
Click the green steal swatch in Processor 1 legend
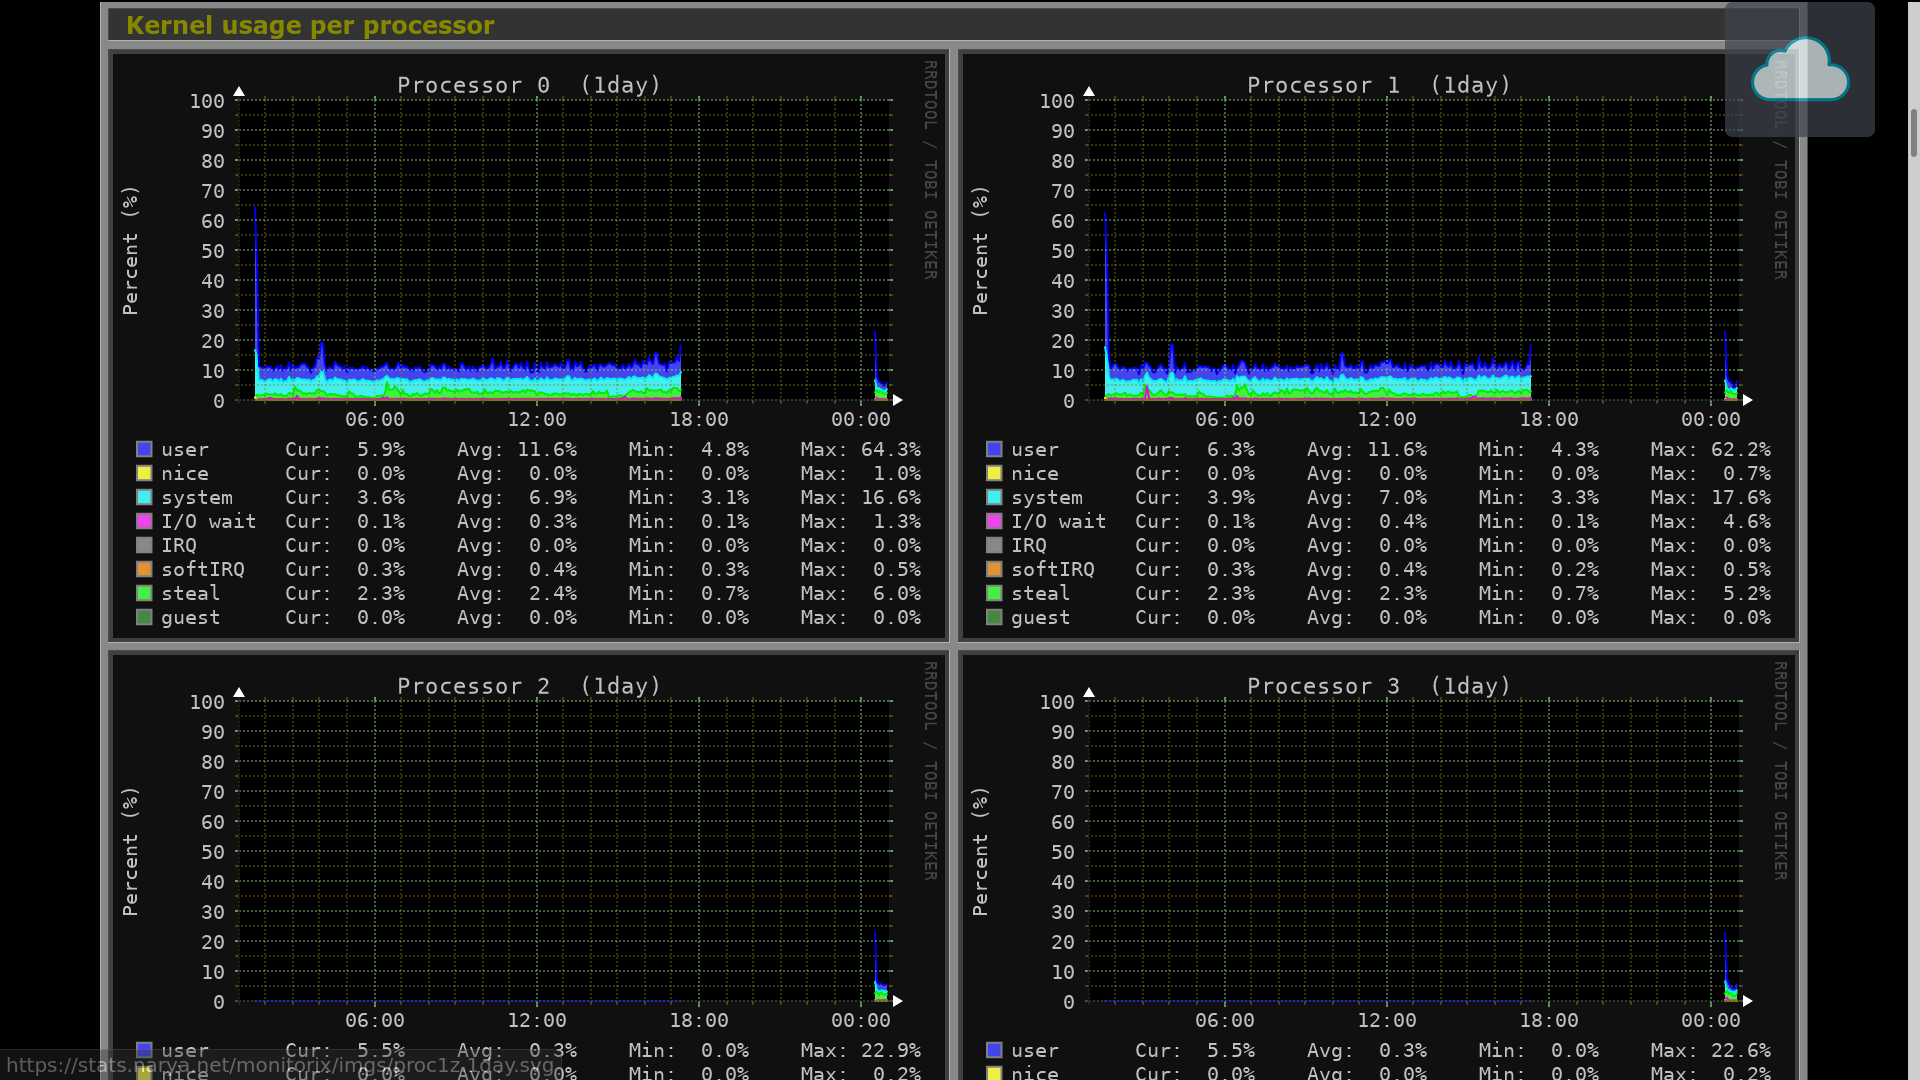click(x=994, y=593)
